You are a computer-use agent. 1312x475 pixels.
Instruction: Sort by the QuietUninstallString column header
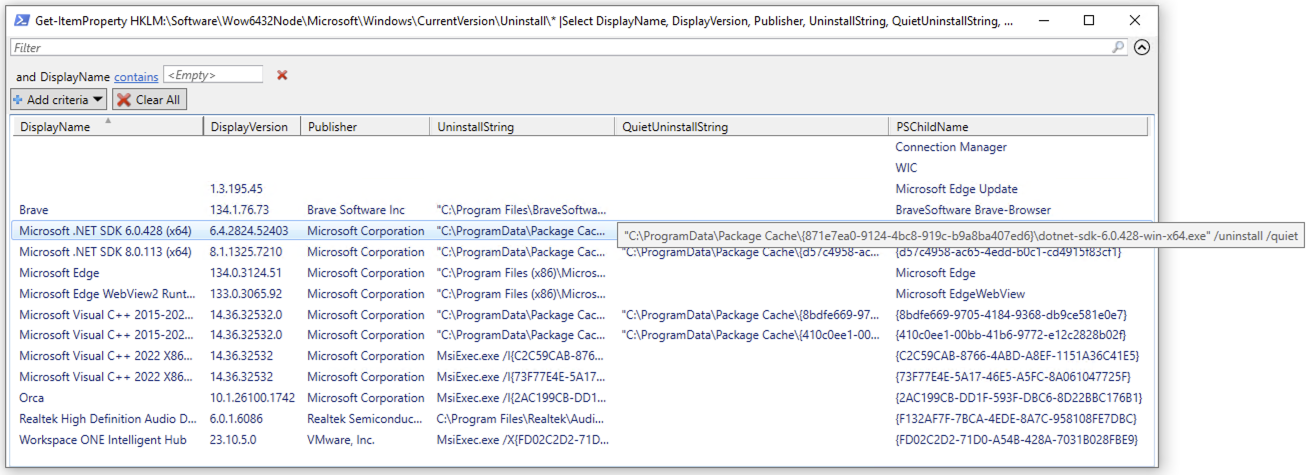[x=675, y=127]
